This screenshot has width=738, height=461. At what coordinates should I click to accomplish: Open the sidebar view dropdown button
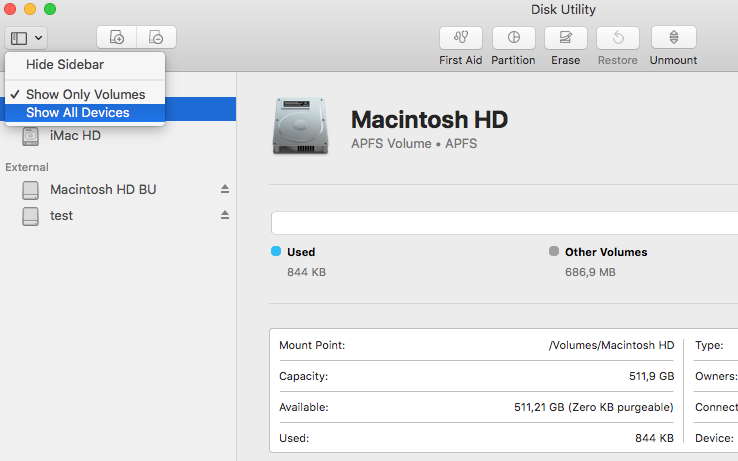tap(26, 38)
